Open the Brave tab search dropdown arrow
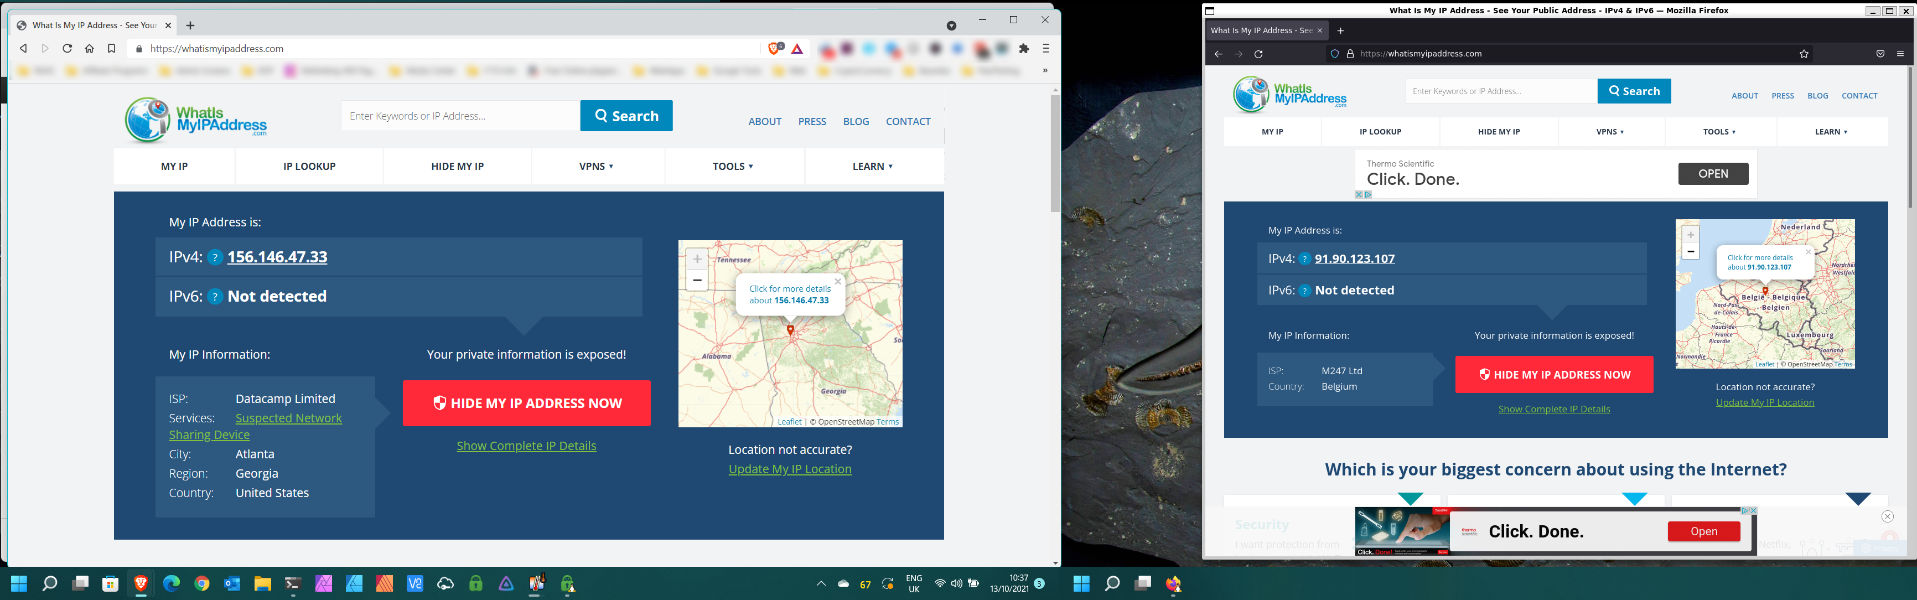Screen dimensions: 1917x600 951,25
